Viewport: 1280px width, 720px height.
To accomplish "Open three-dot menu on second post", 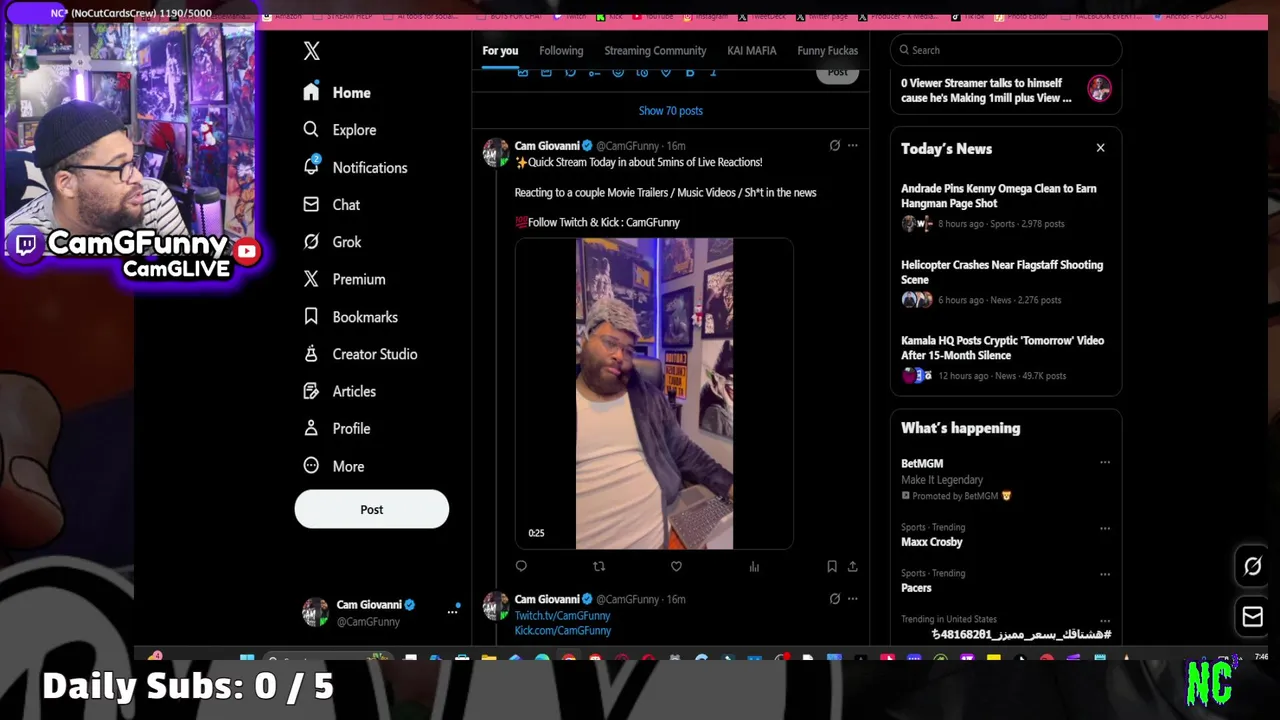I will tap(853, 599).
